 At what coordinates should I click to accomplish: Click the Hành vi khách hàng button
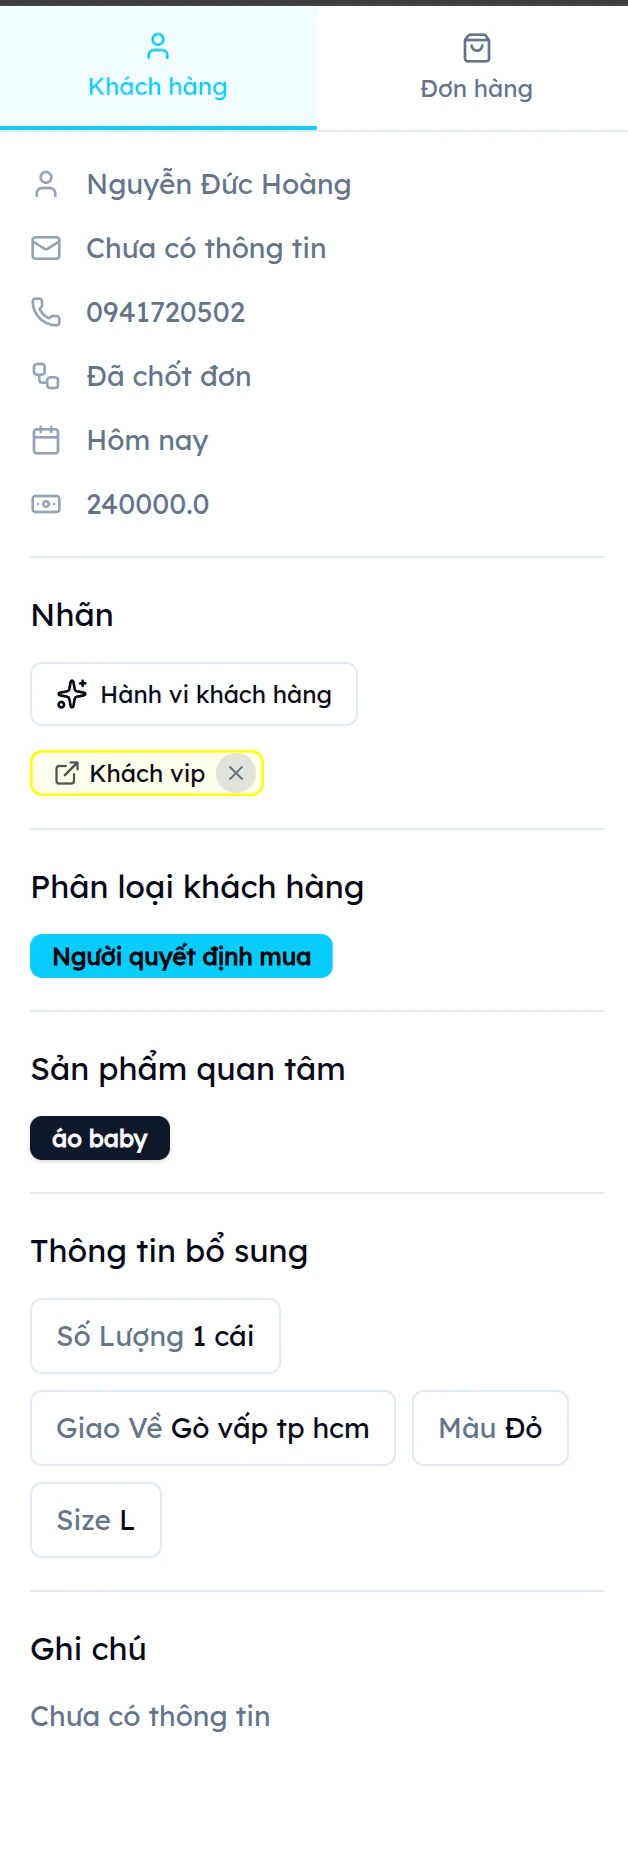pyautogui.click(x=193, y=693)
